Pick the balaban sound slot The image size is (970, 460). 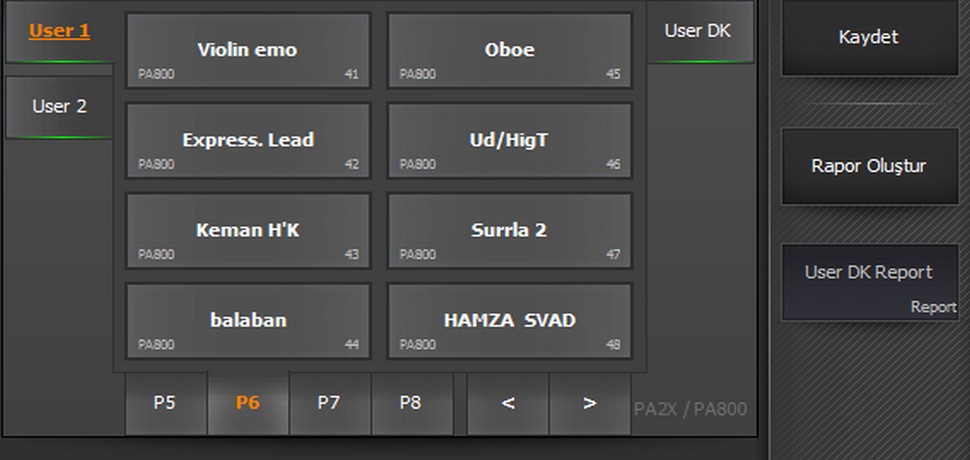[247, 320]
